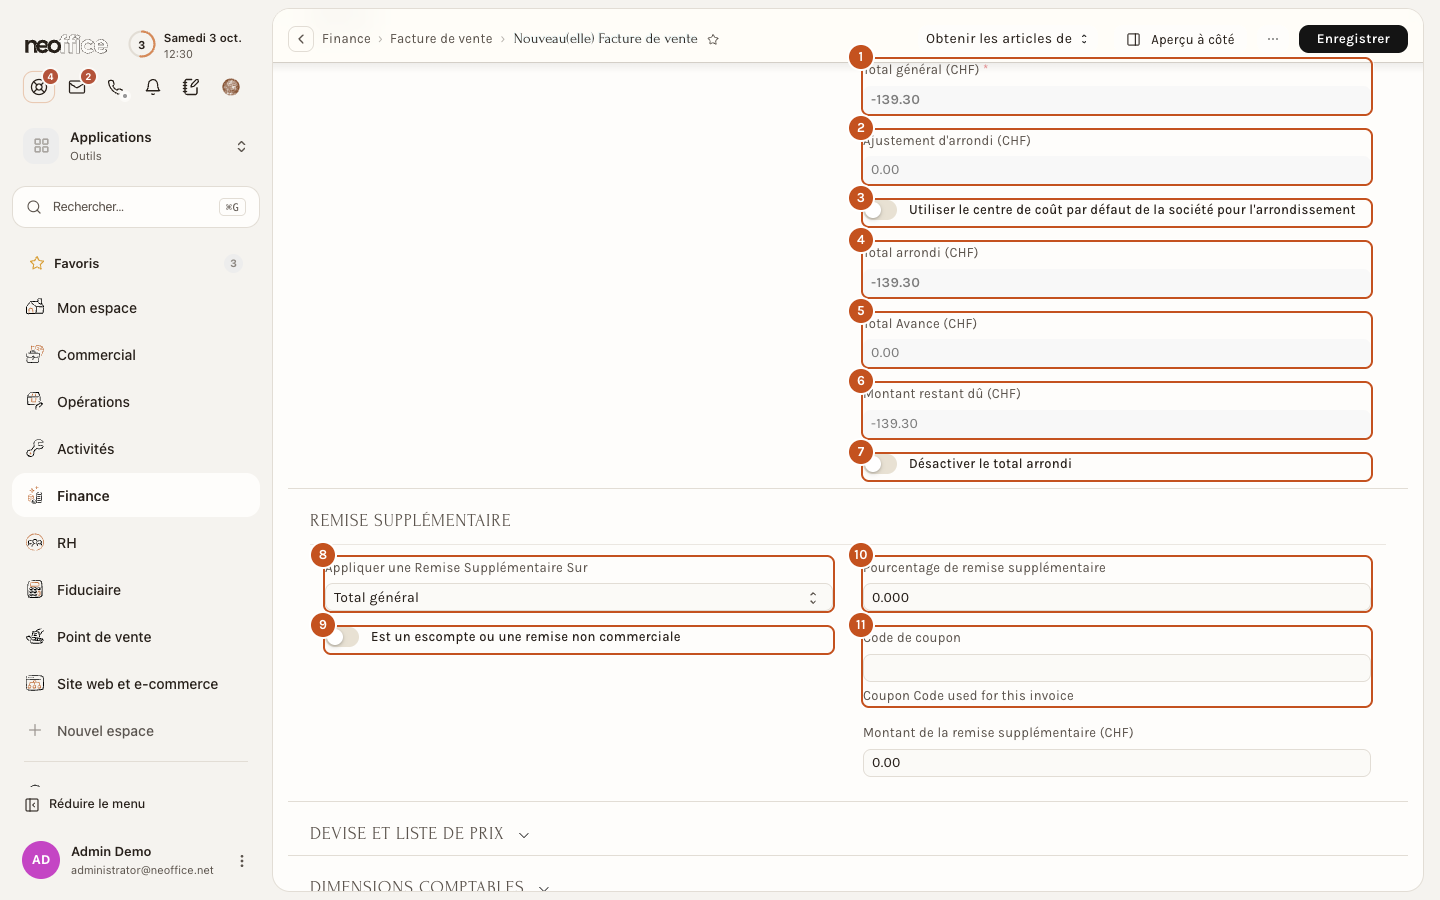Image resolution: width=1440 pixels, height=900 pixels.
Task: Open Favoris in sidebar
Action: pyautogui.click(x=136, y=263)
